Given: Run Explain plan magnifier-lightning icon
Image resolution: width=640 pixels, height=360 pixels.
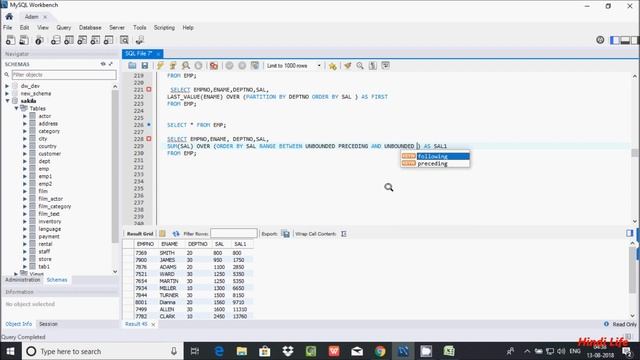Looking at the screenshot, I should [x=186, y=65].
